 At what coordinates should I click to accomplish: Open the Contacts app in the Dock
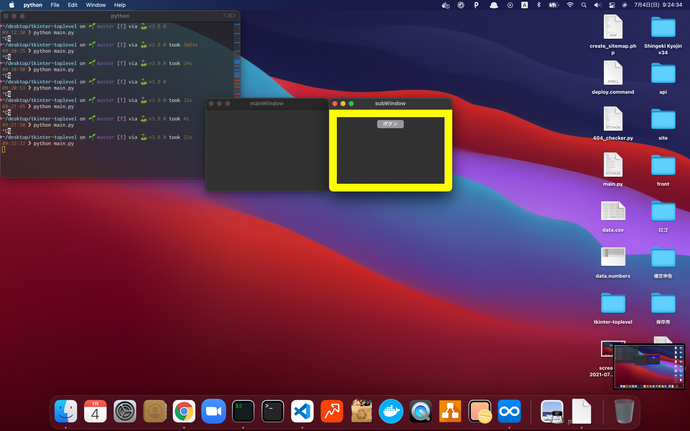pos(155,411)
